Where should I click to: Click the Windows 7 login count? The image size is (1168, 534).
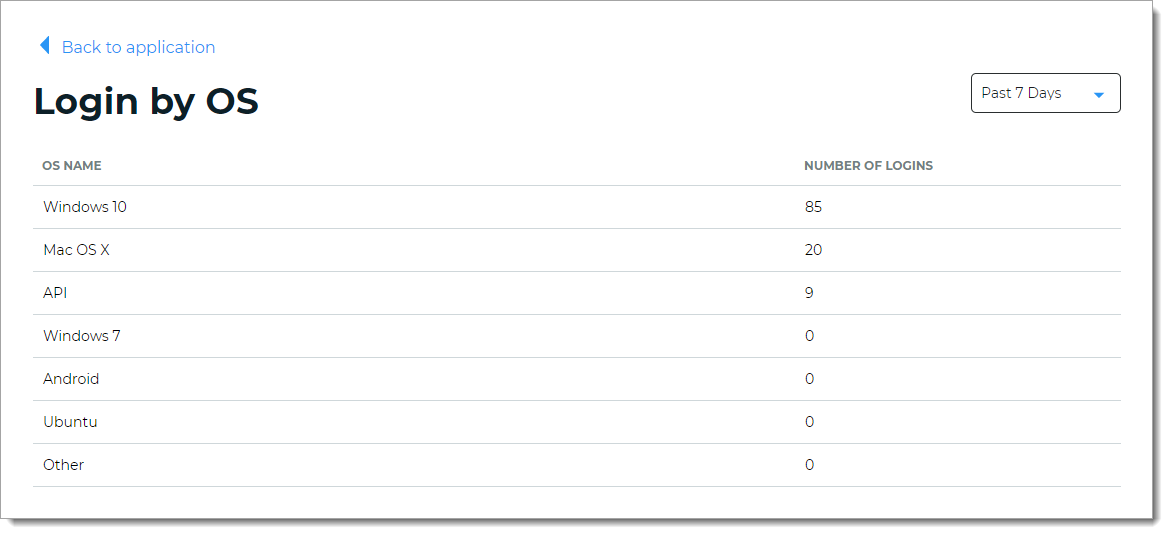809,336
